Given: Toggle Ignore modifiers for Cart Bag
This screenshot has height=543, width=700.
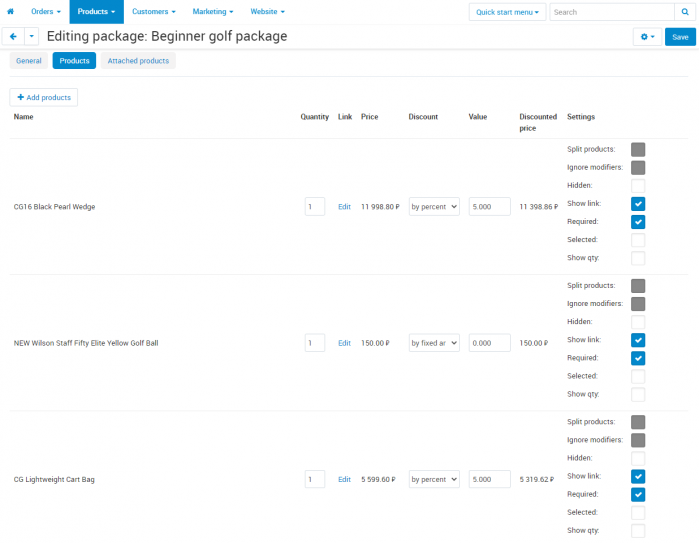Looking at the screenshot, I should [638, 440].
